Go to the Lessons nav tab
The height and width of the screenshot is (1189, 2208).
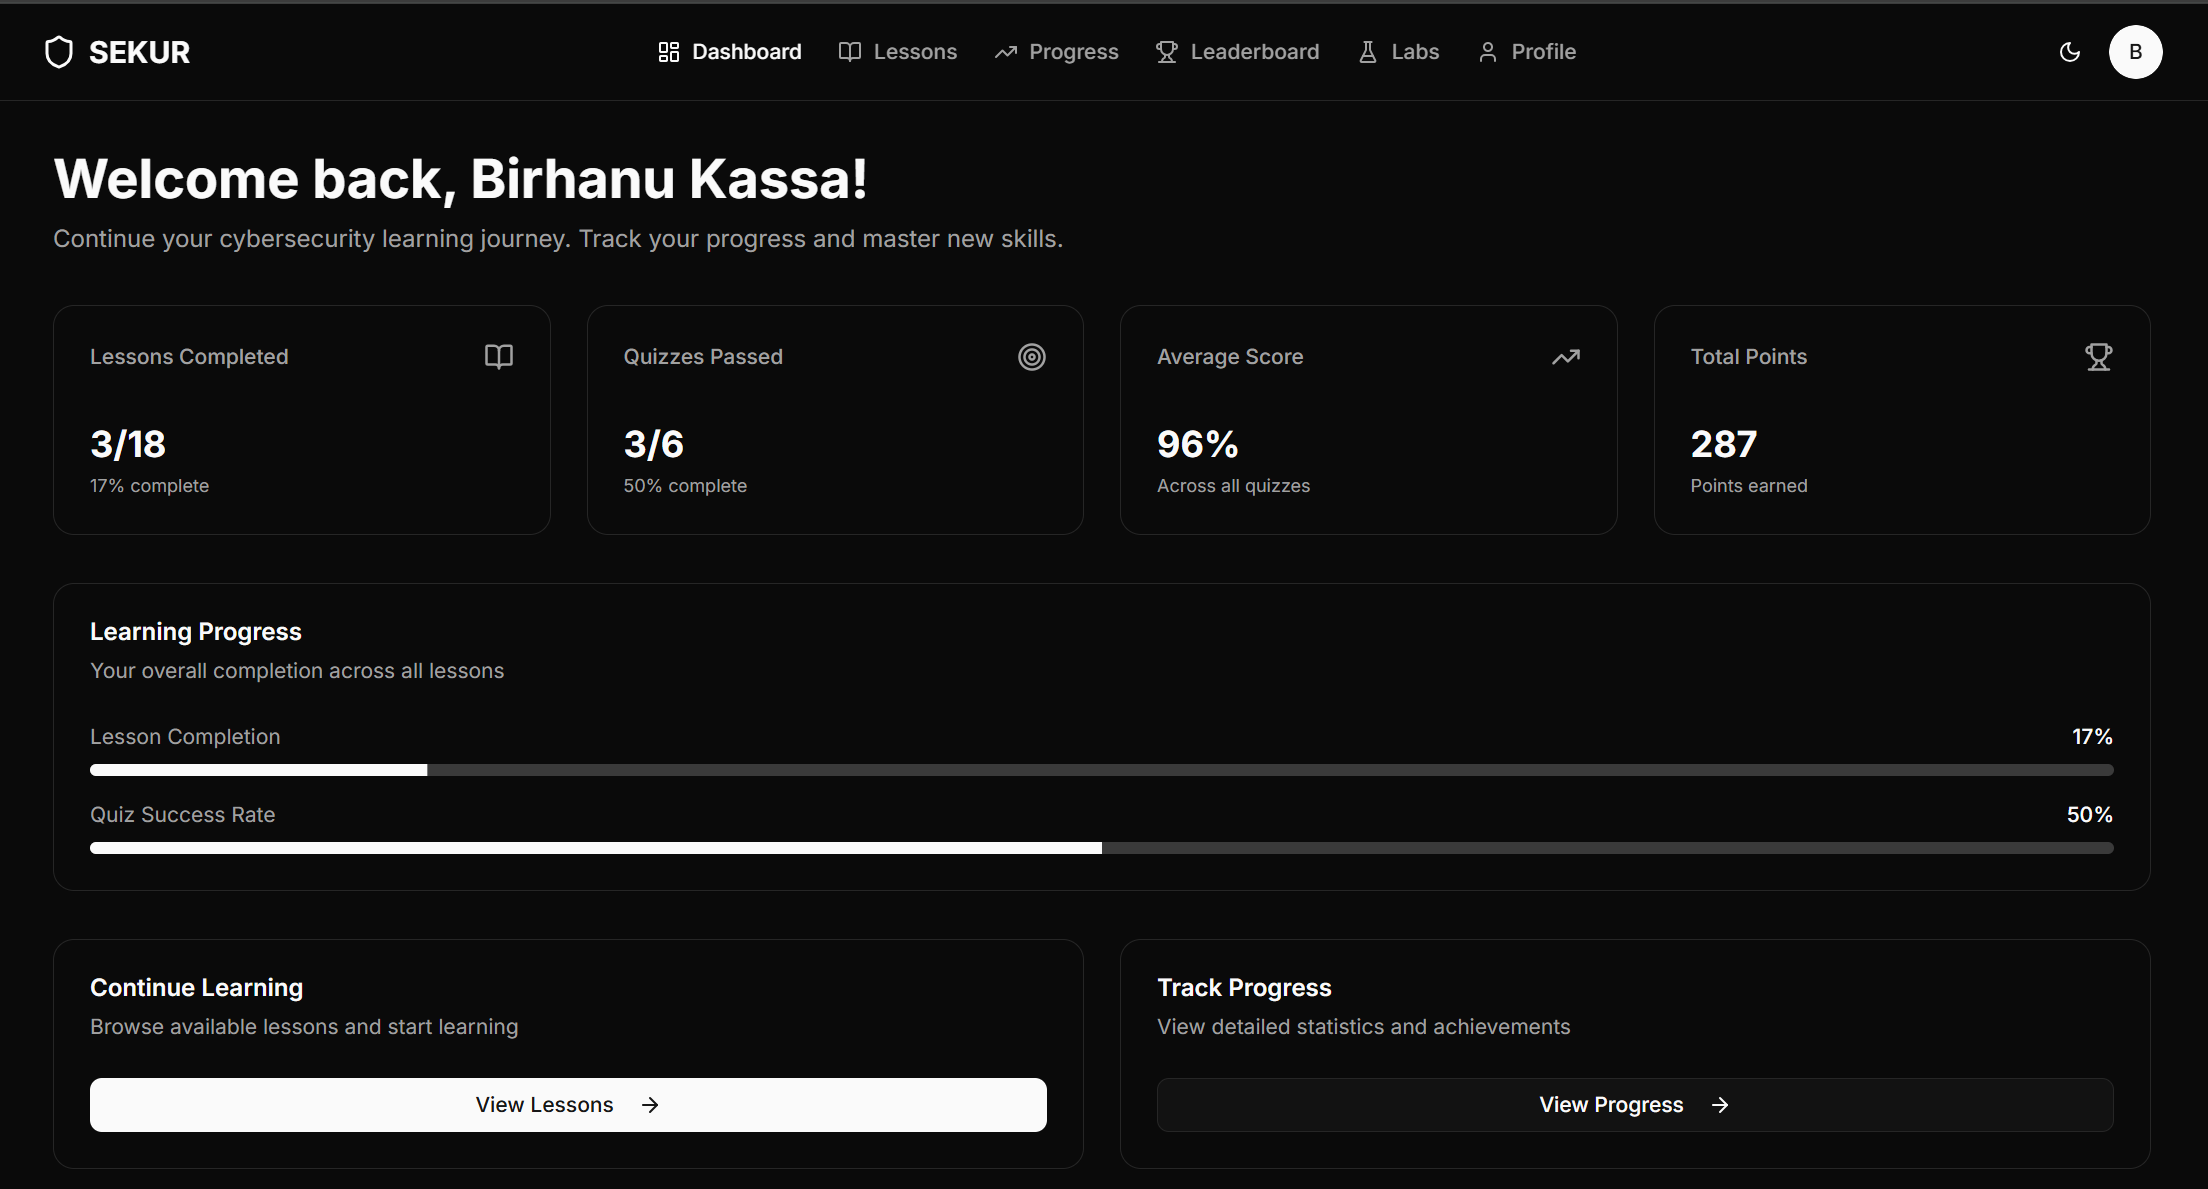897,52
